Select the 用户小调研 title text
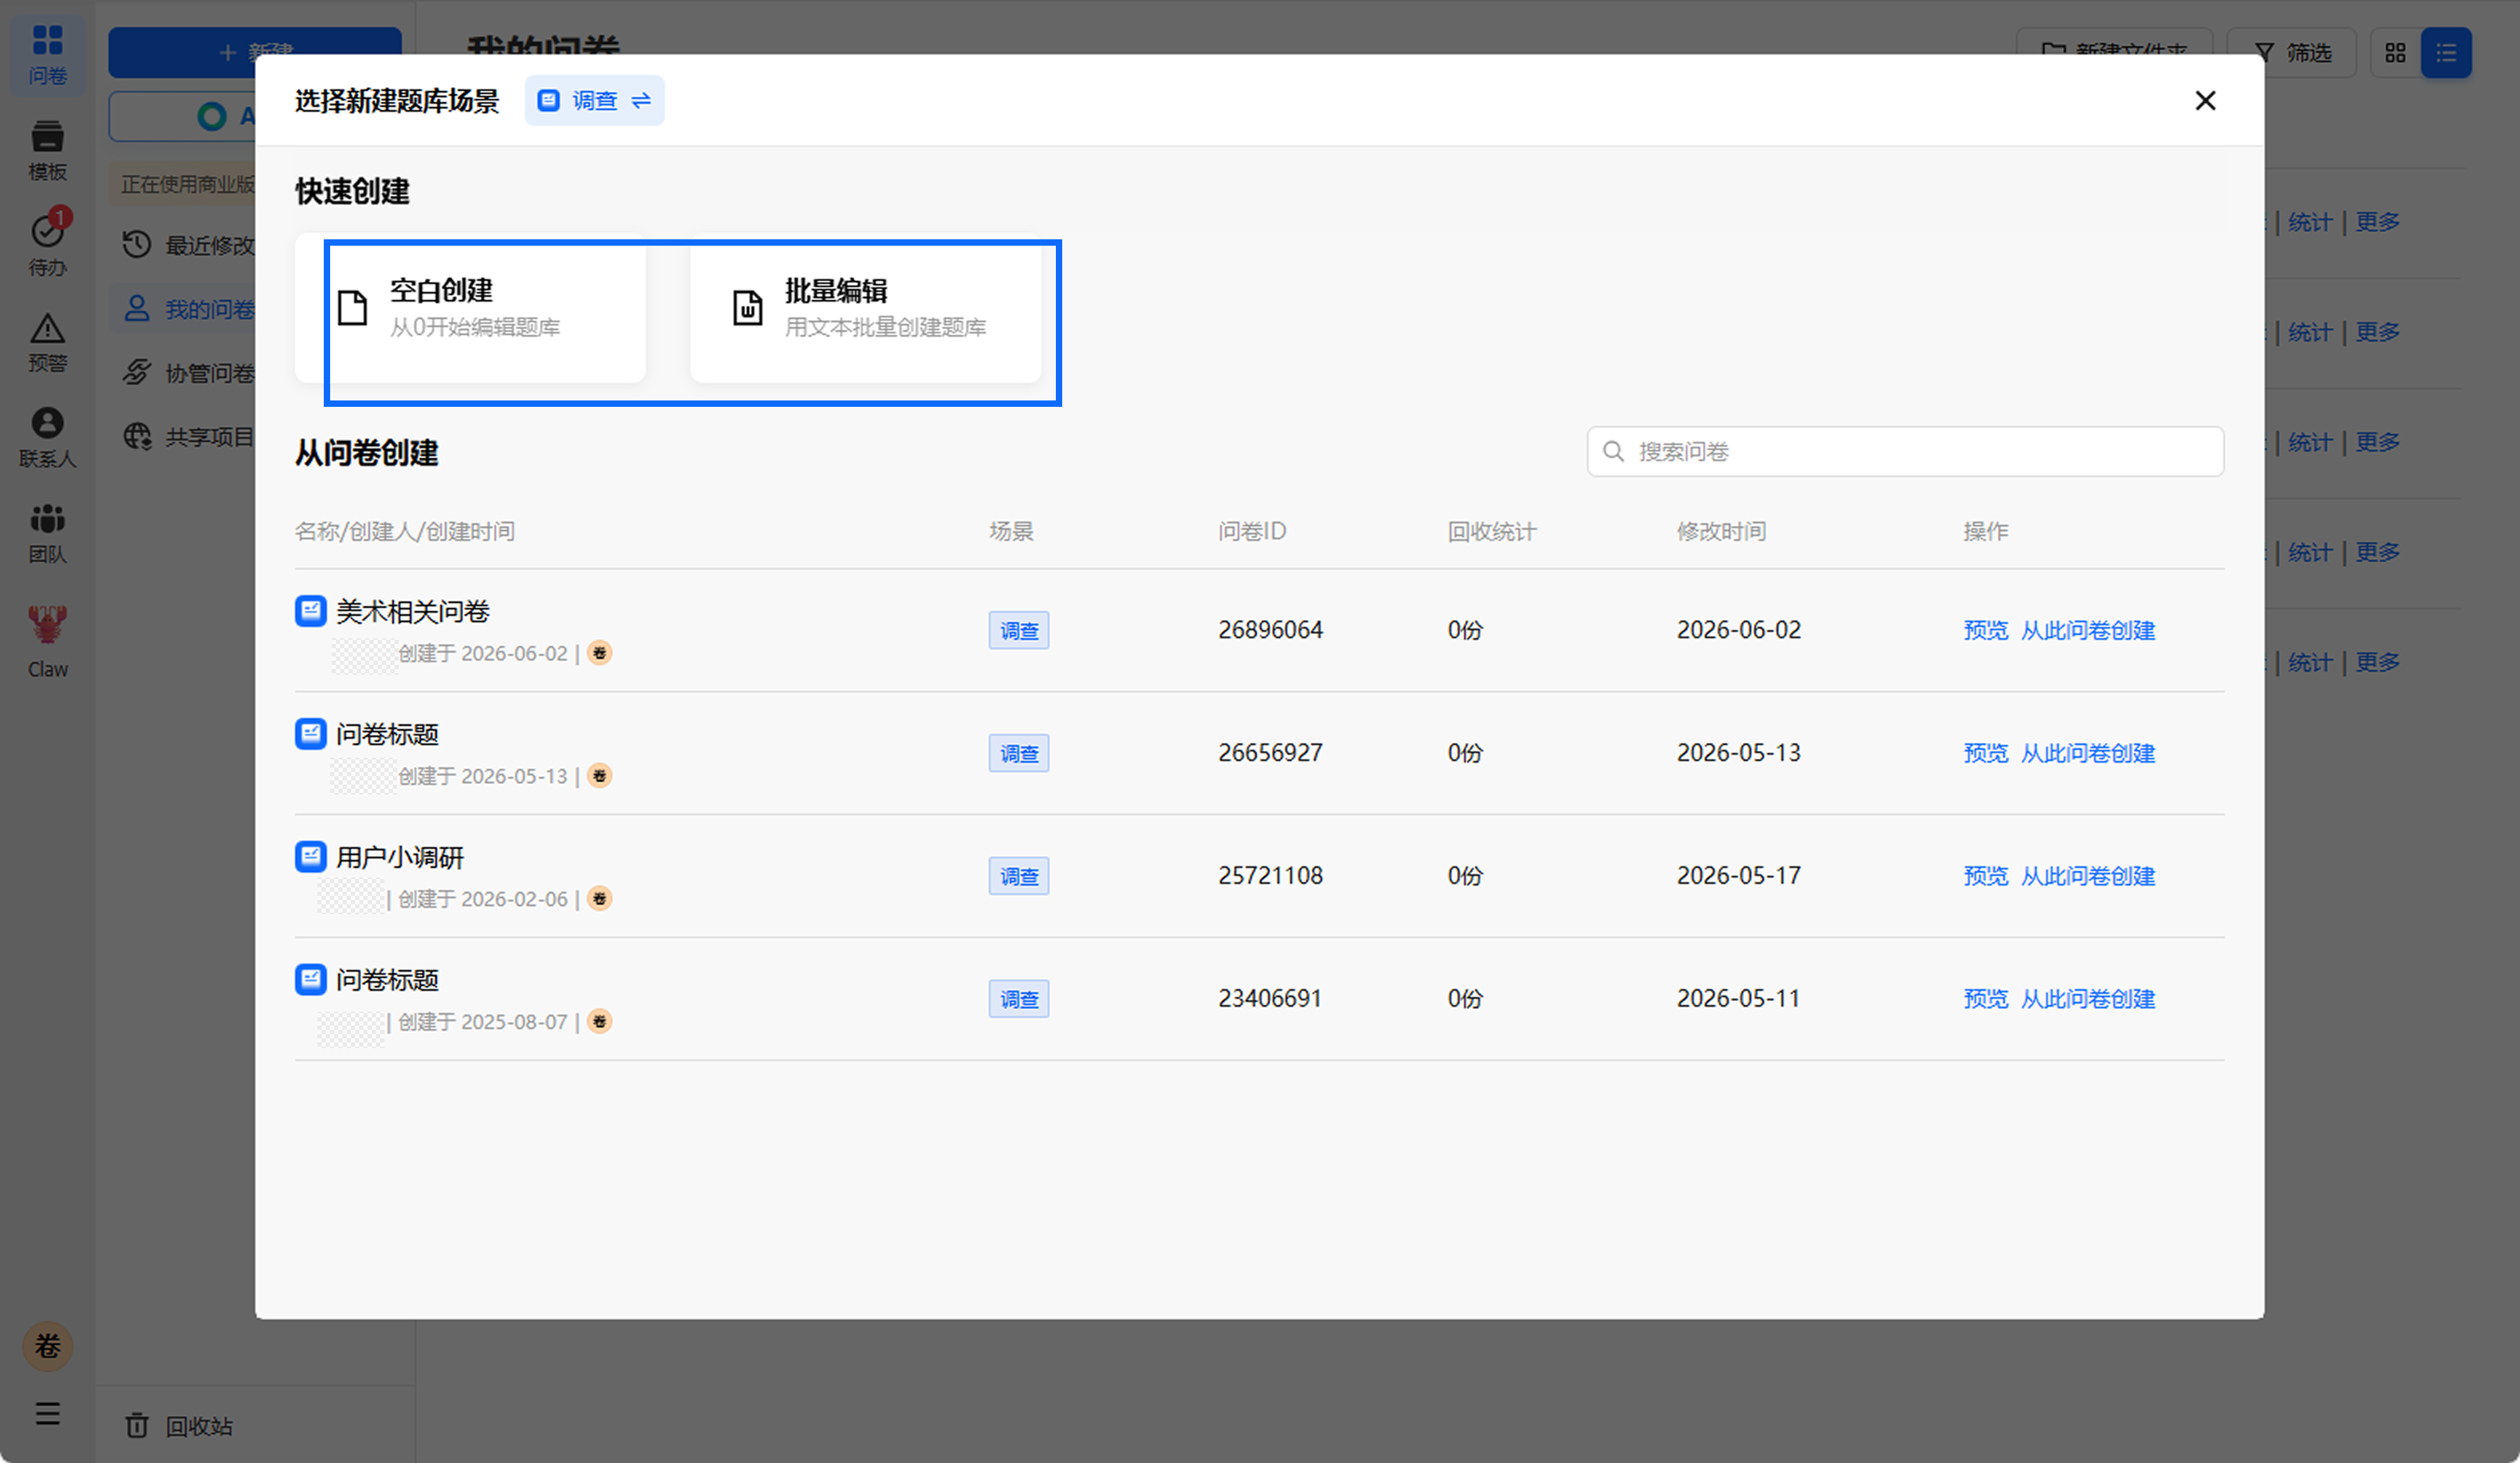This screenshot has height=1463, width=2520. point(400,858)
